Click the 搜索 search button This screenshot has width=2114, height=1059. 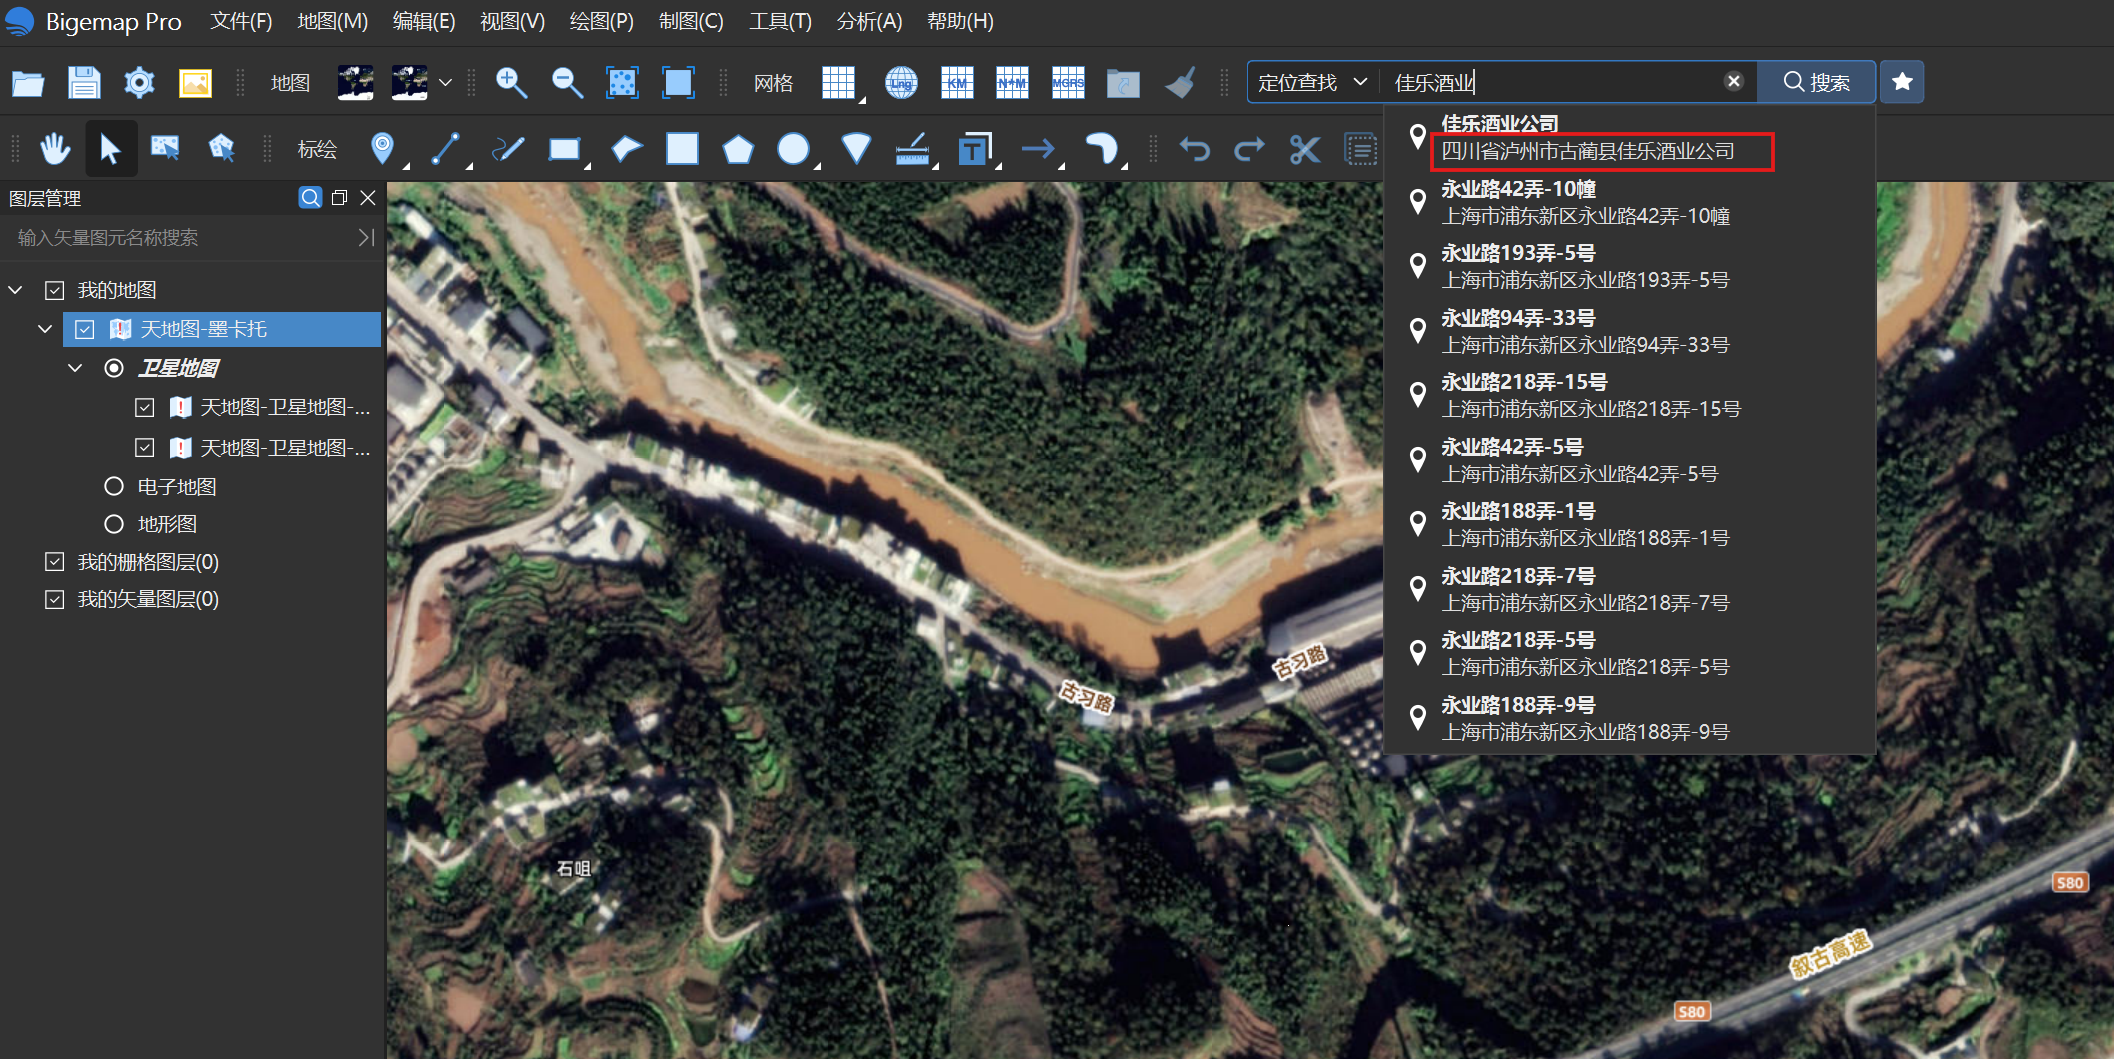pos(1816,82)
